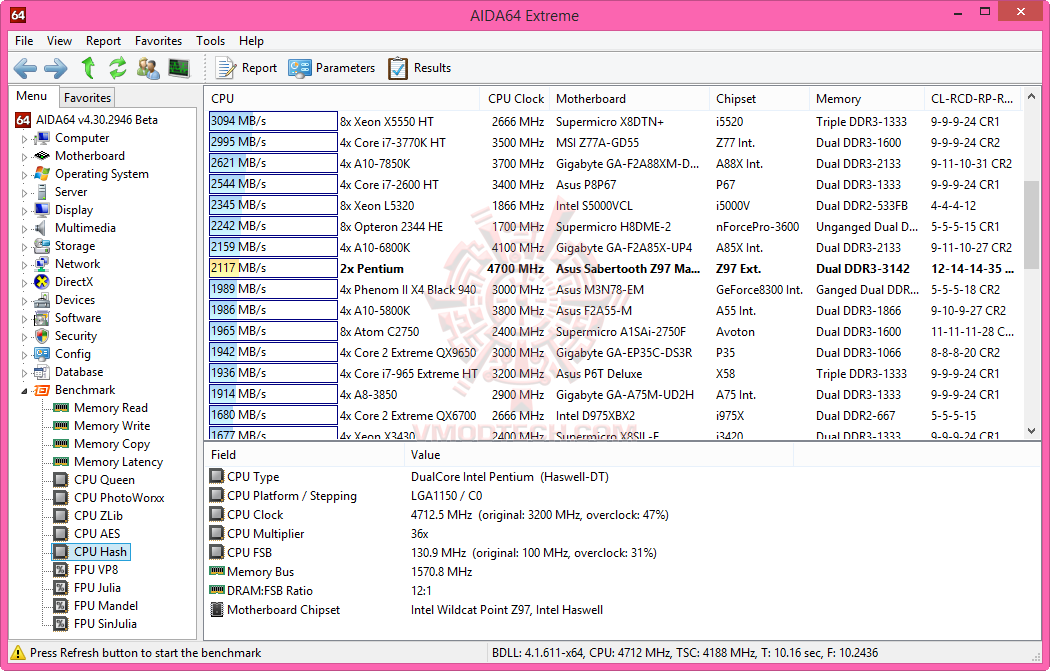This screenshot has width=1050, height=671.
Task: Select the DirectX icon in tree
Action: click(x=42, y=282)
